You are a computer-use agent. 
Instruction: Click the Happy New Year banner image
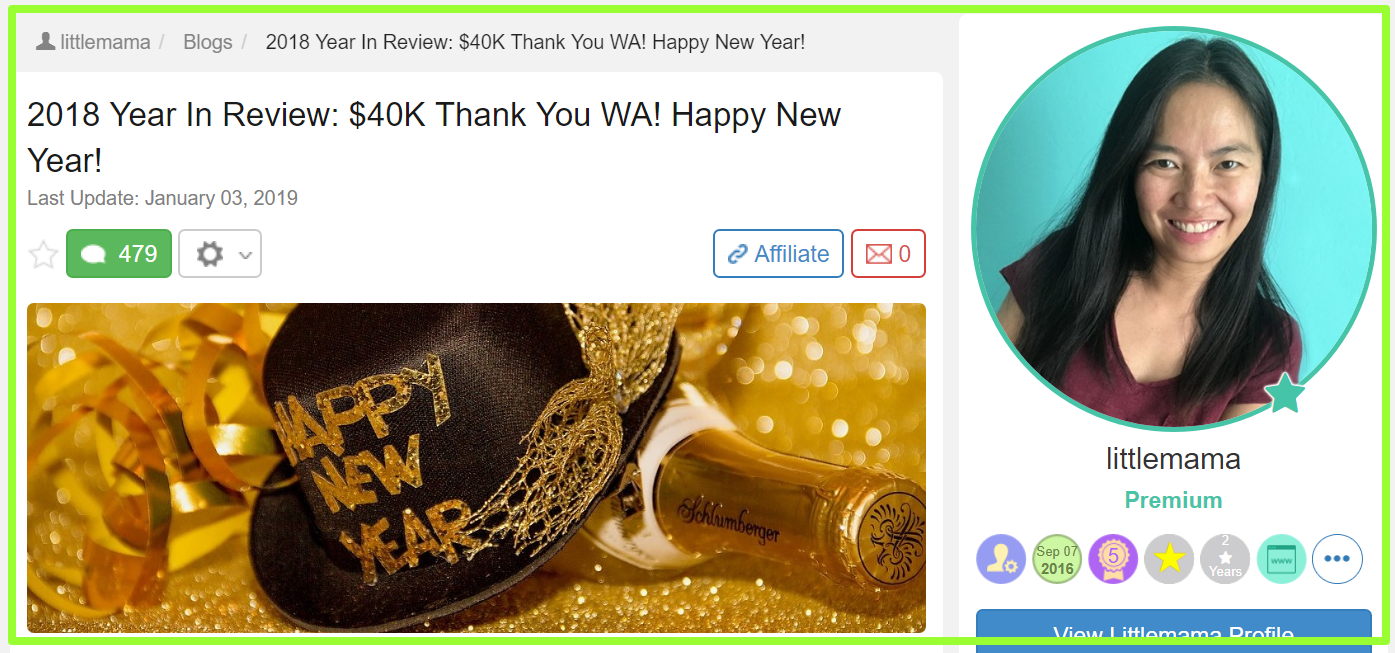click(476, 468)
